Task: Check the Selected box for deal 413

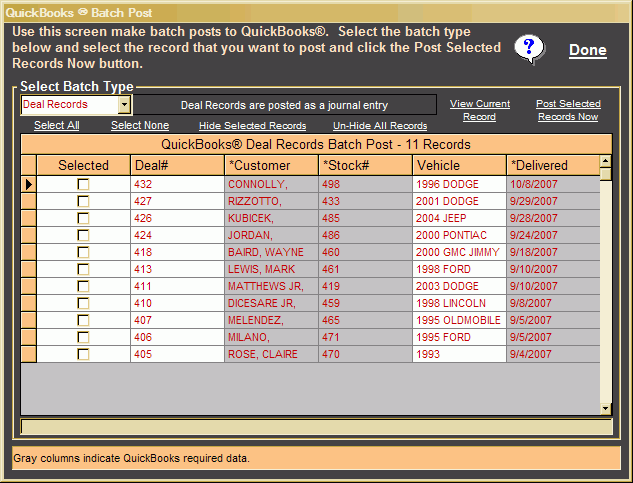Action: point(83,269)
